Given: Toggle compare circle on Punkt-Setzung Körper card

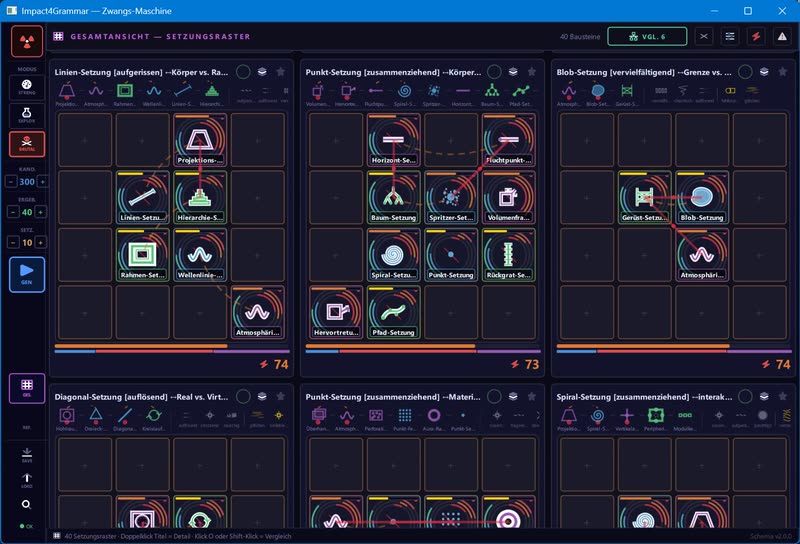Looking at the screenshot, I should click(x=494, y=72).
